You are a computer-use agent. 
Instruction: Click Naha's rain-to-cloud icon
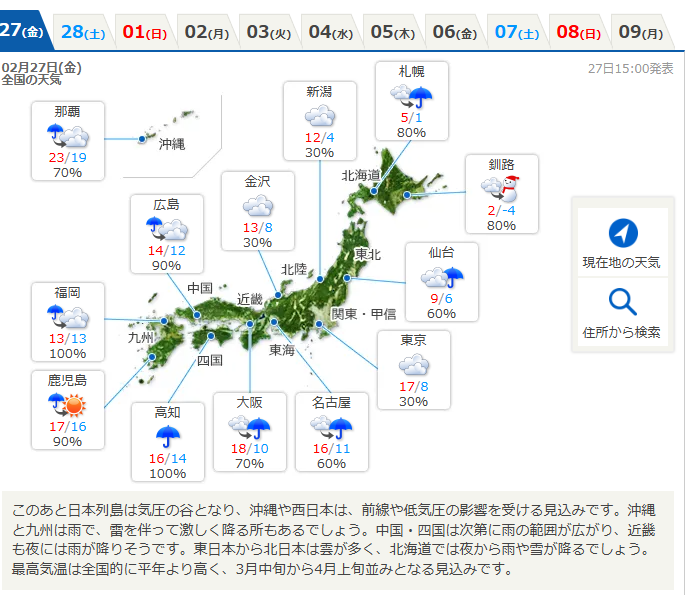pyautogui.click(x=68, y=136)
